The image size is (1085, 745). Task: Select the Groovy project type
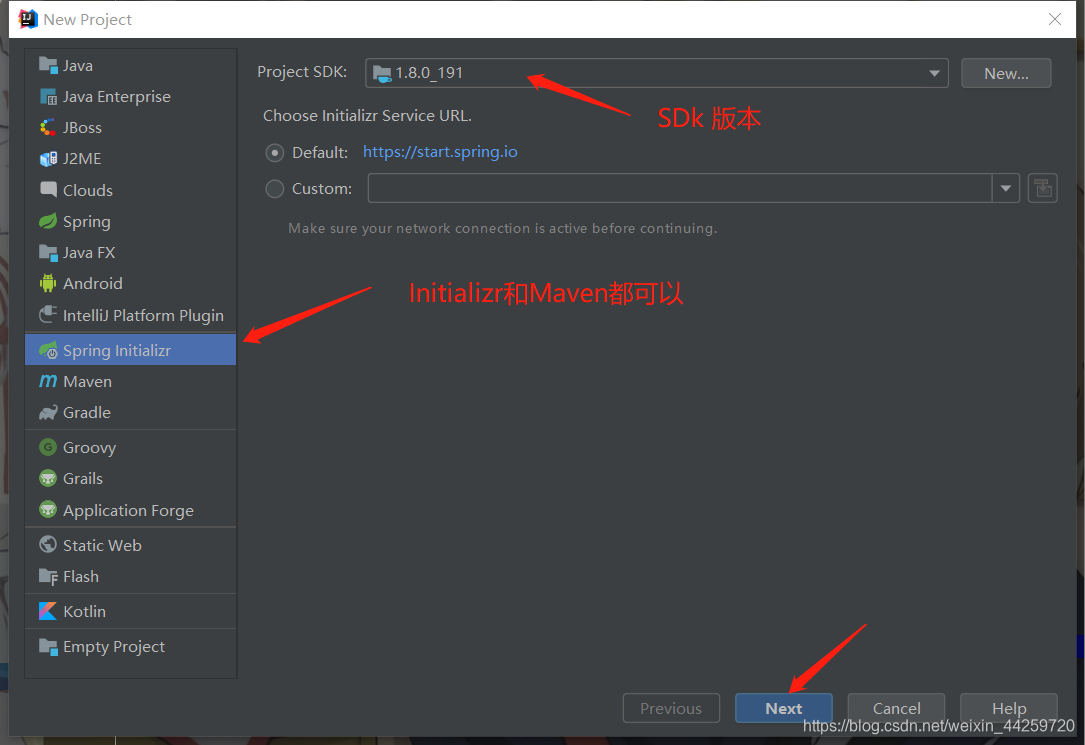tap(88, 447)
